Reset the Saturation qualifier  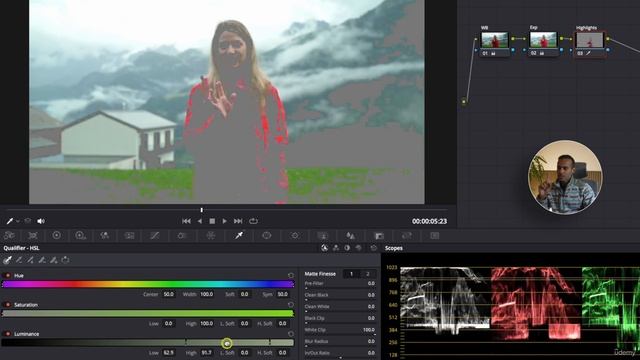pyautogui.click(x=291, y=304)
